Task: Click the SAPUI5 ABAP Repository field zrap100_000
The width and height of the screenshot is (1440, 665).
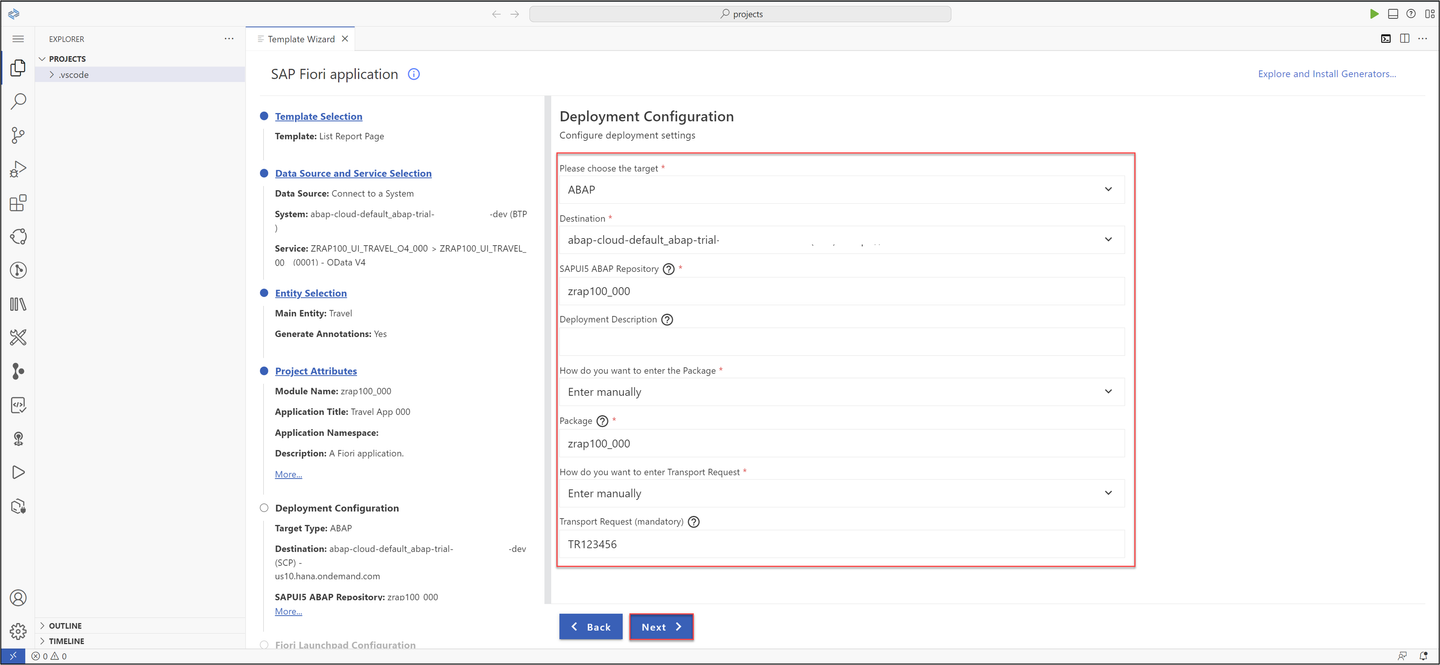Action: (x=841, y=291)
